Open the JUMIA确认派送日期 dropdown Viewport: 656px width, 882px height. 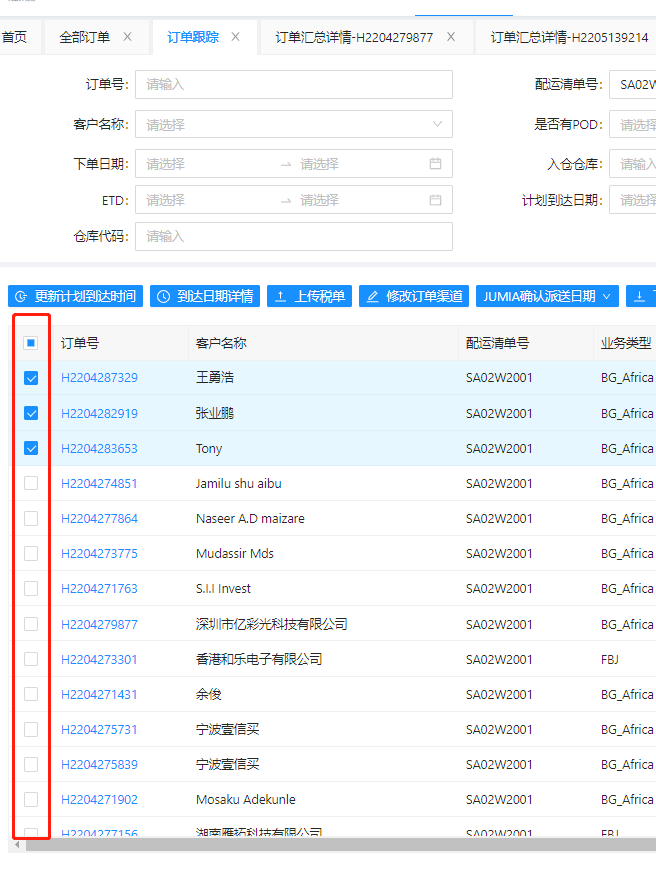click(x=547, y=297)
